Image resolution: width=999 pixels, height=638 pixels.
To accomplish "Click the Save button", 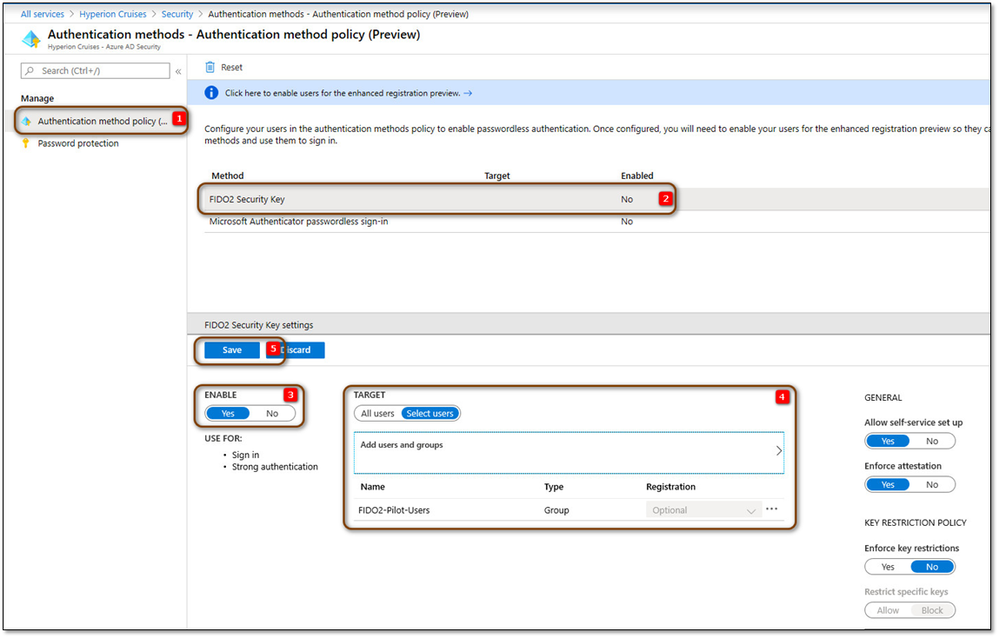I will coord(232,350).
